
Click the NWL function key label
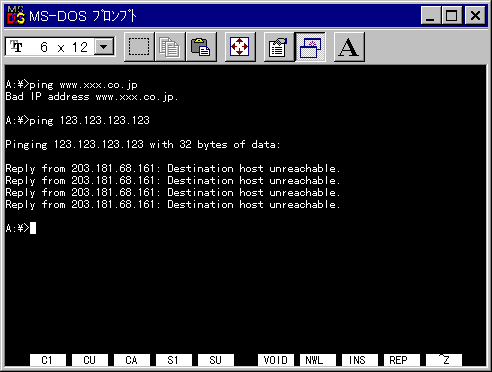coord(317,360)
